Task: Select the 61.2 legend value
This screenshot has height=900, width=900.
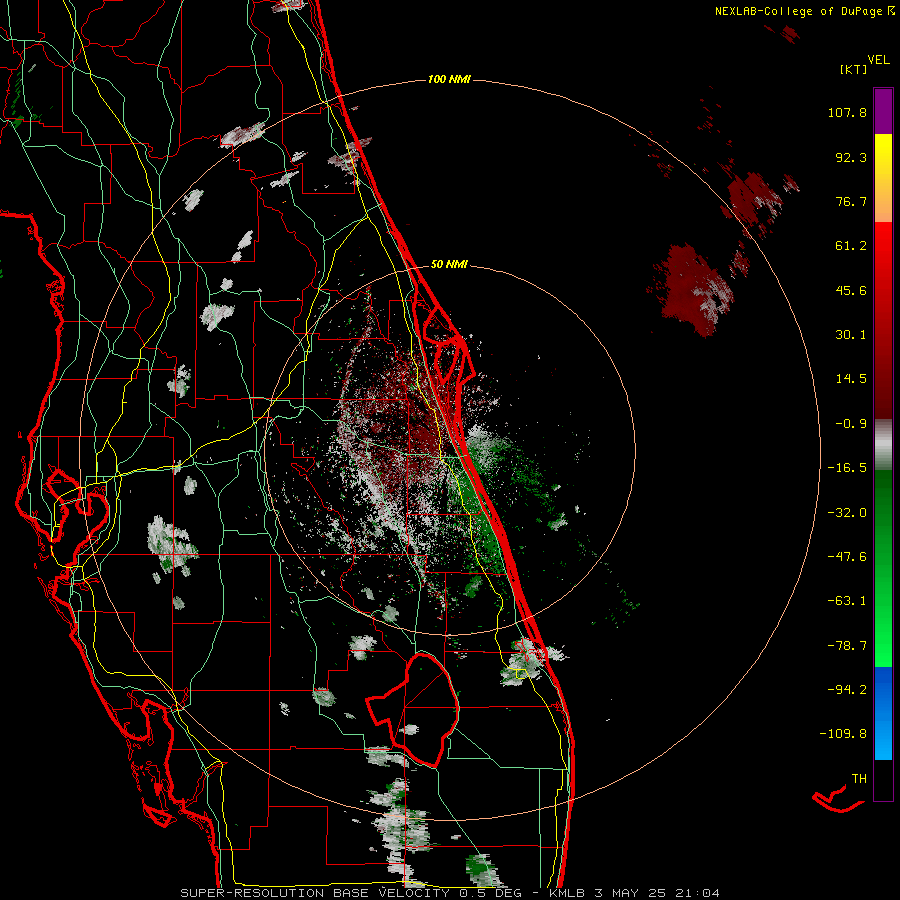Action: coord(851,246)
